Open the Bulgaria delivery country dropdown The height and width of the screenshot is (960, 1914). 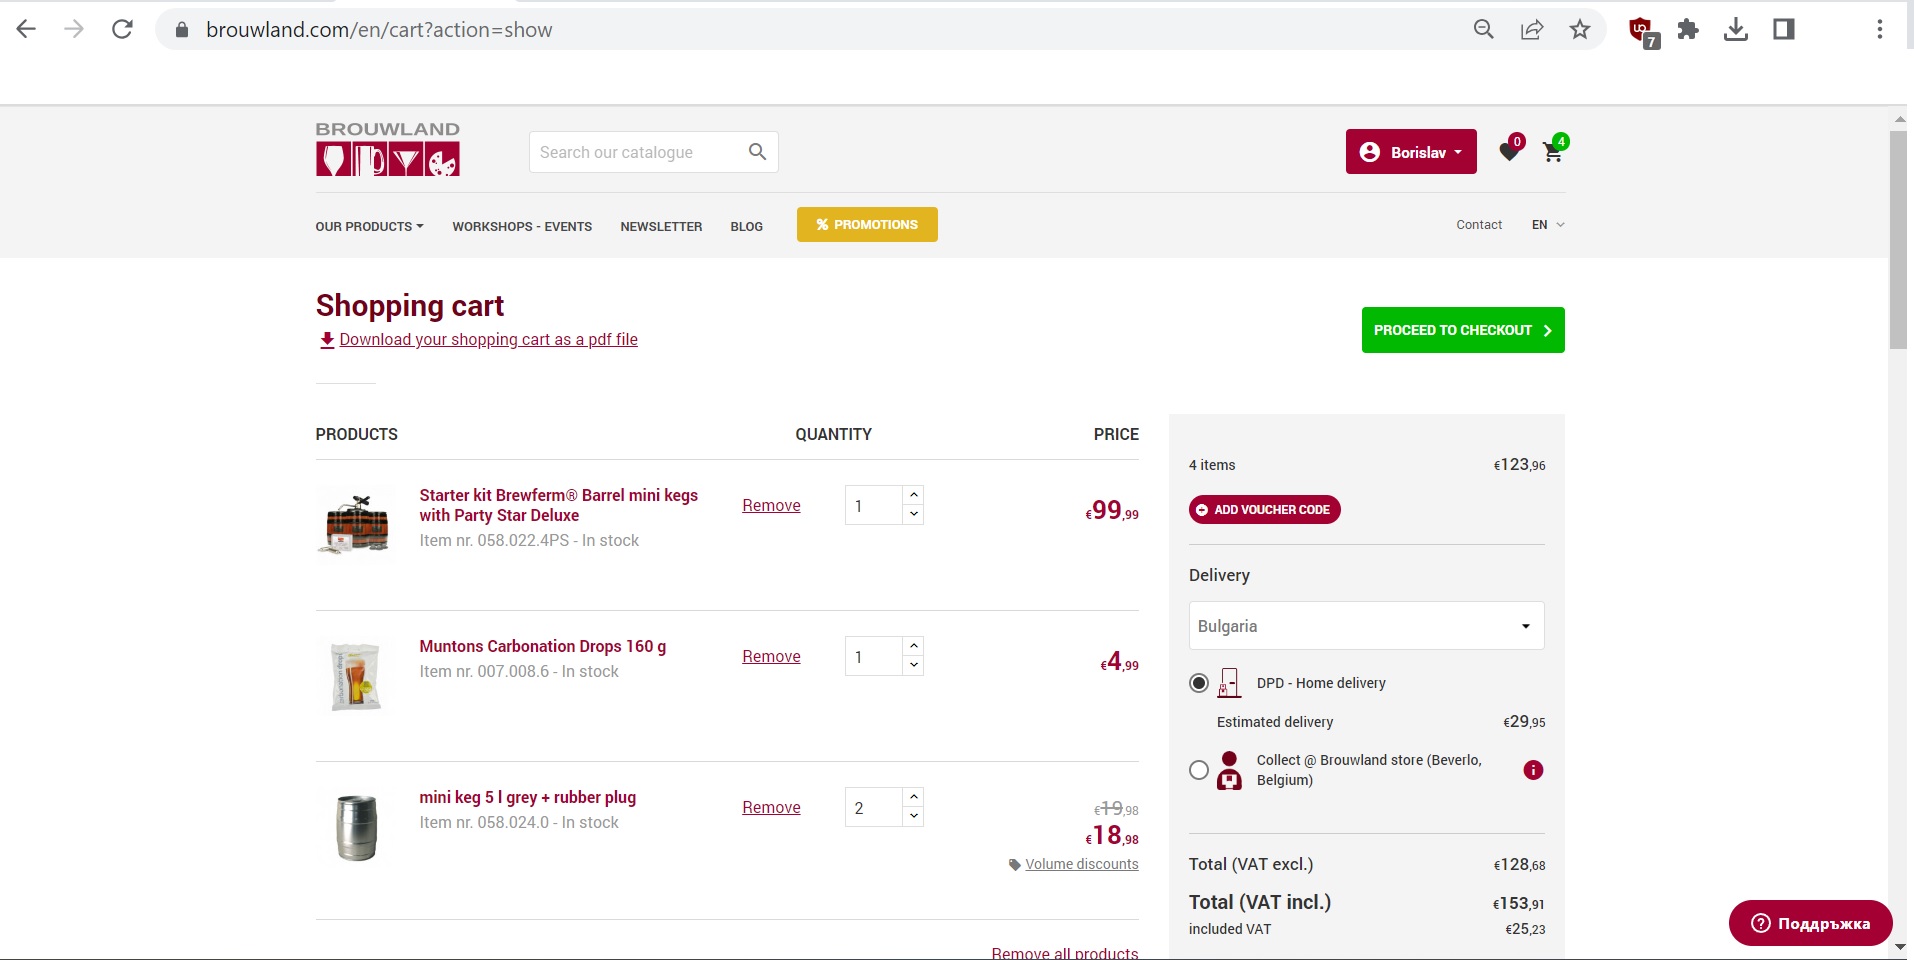pyautogui.click(x=1366, y=626)
